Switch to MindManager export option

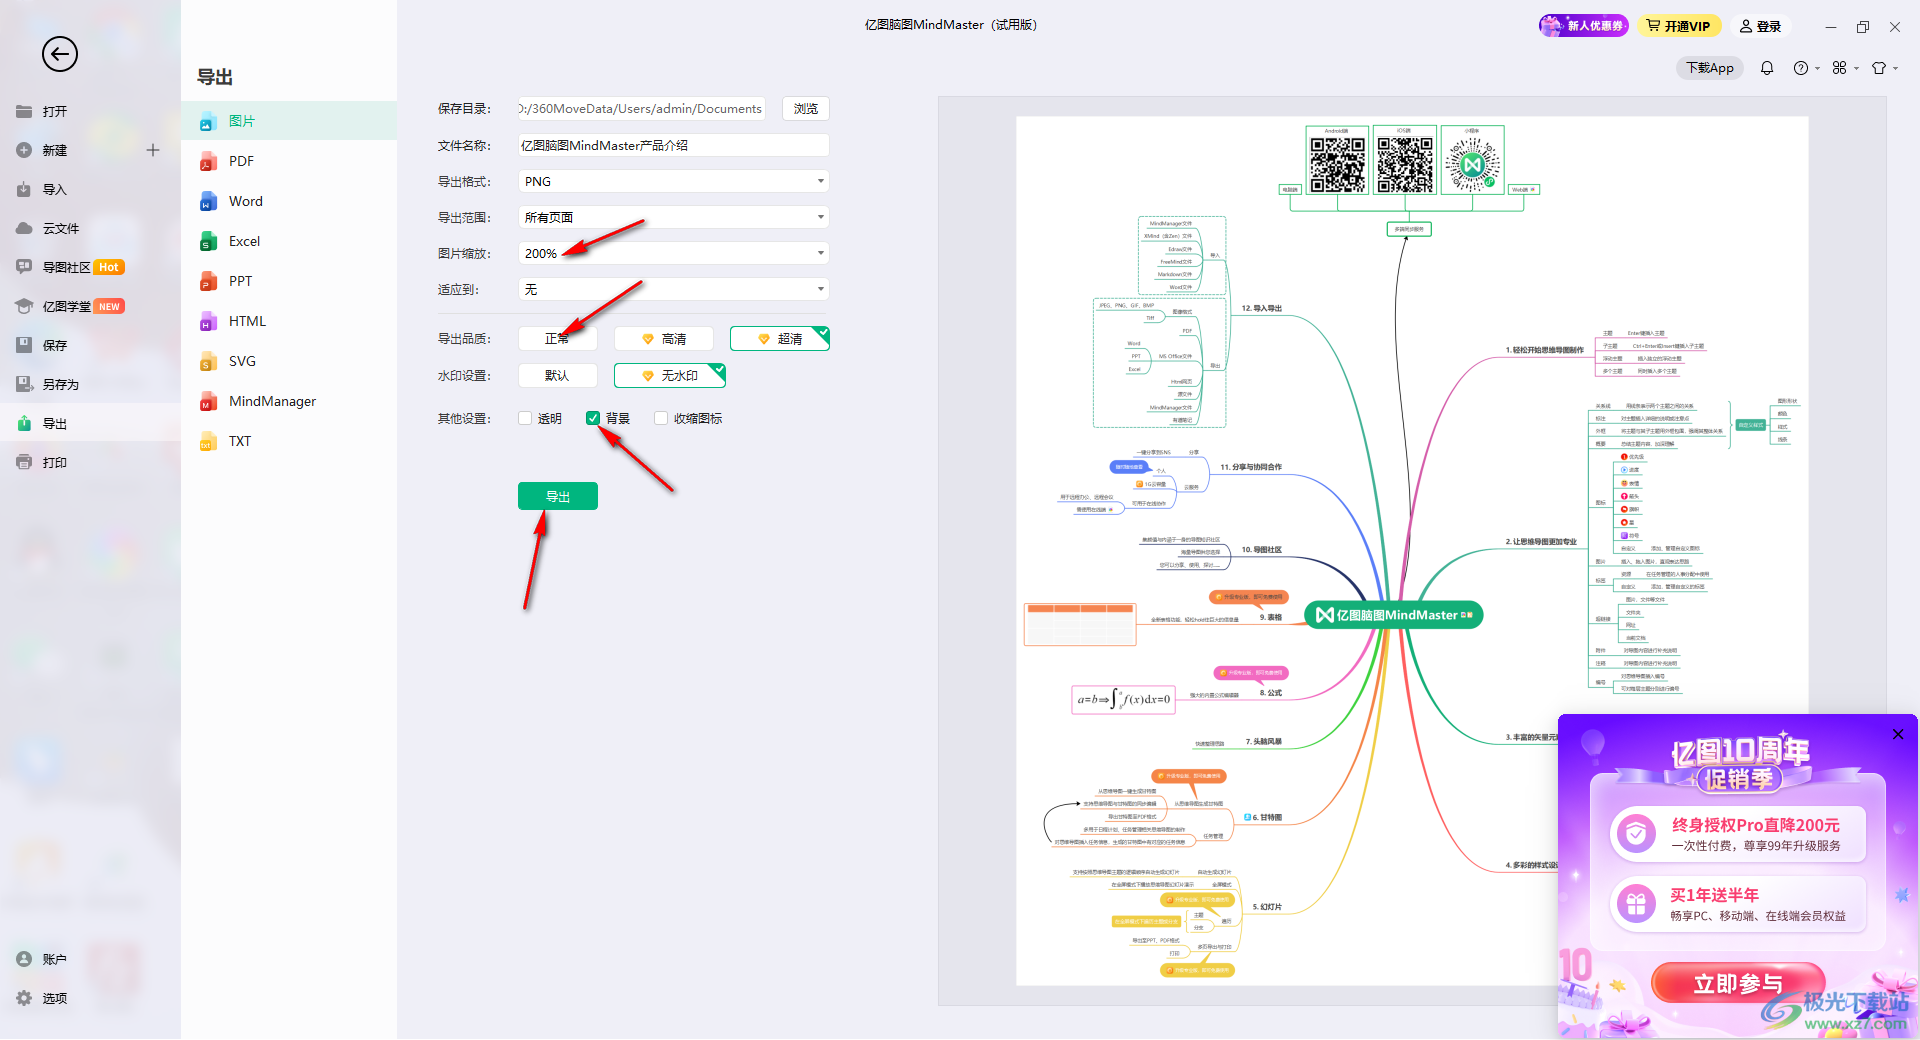pos(289,401)
